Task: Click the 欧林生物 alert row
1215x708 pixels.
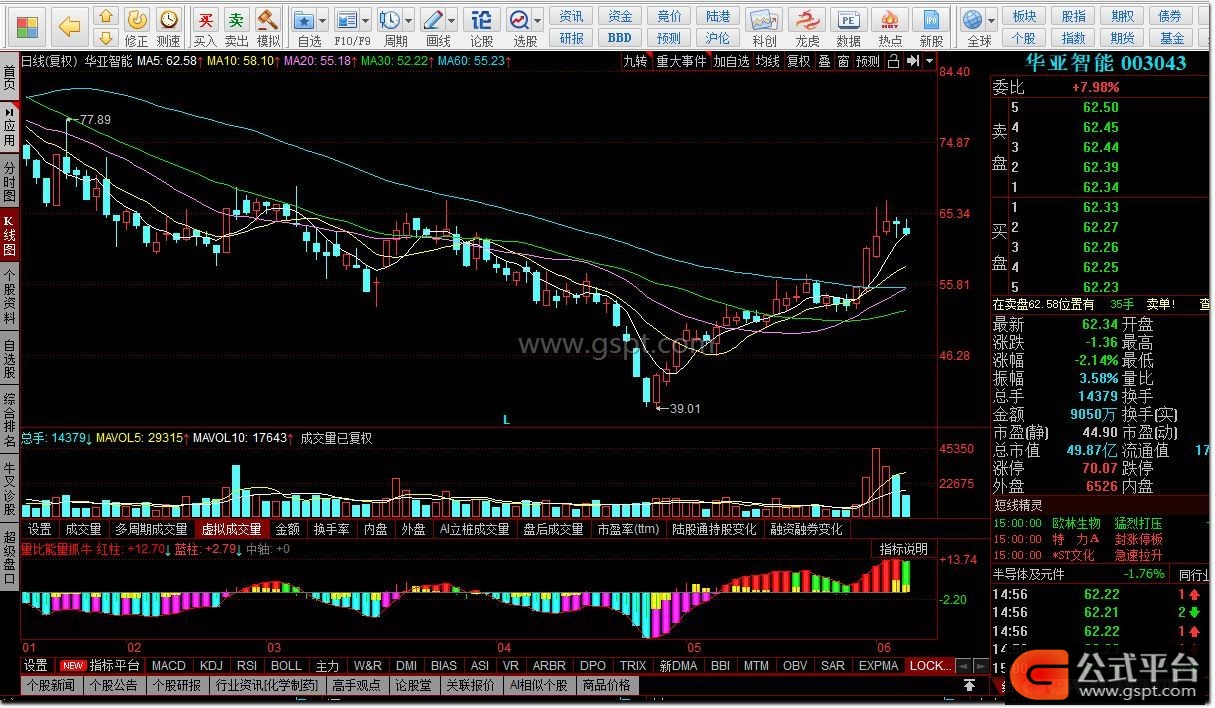Action: point(1100,523)
